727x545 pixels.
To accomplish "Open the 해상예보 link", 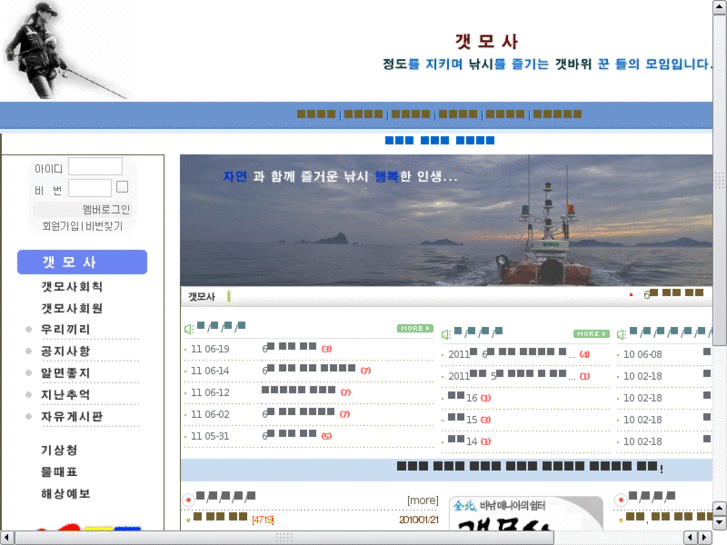I will [65, 494].
